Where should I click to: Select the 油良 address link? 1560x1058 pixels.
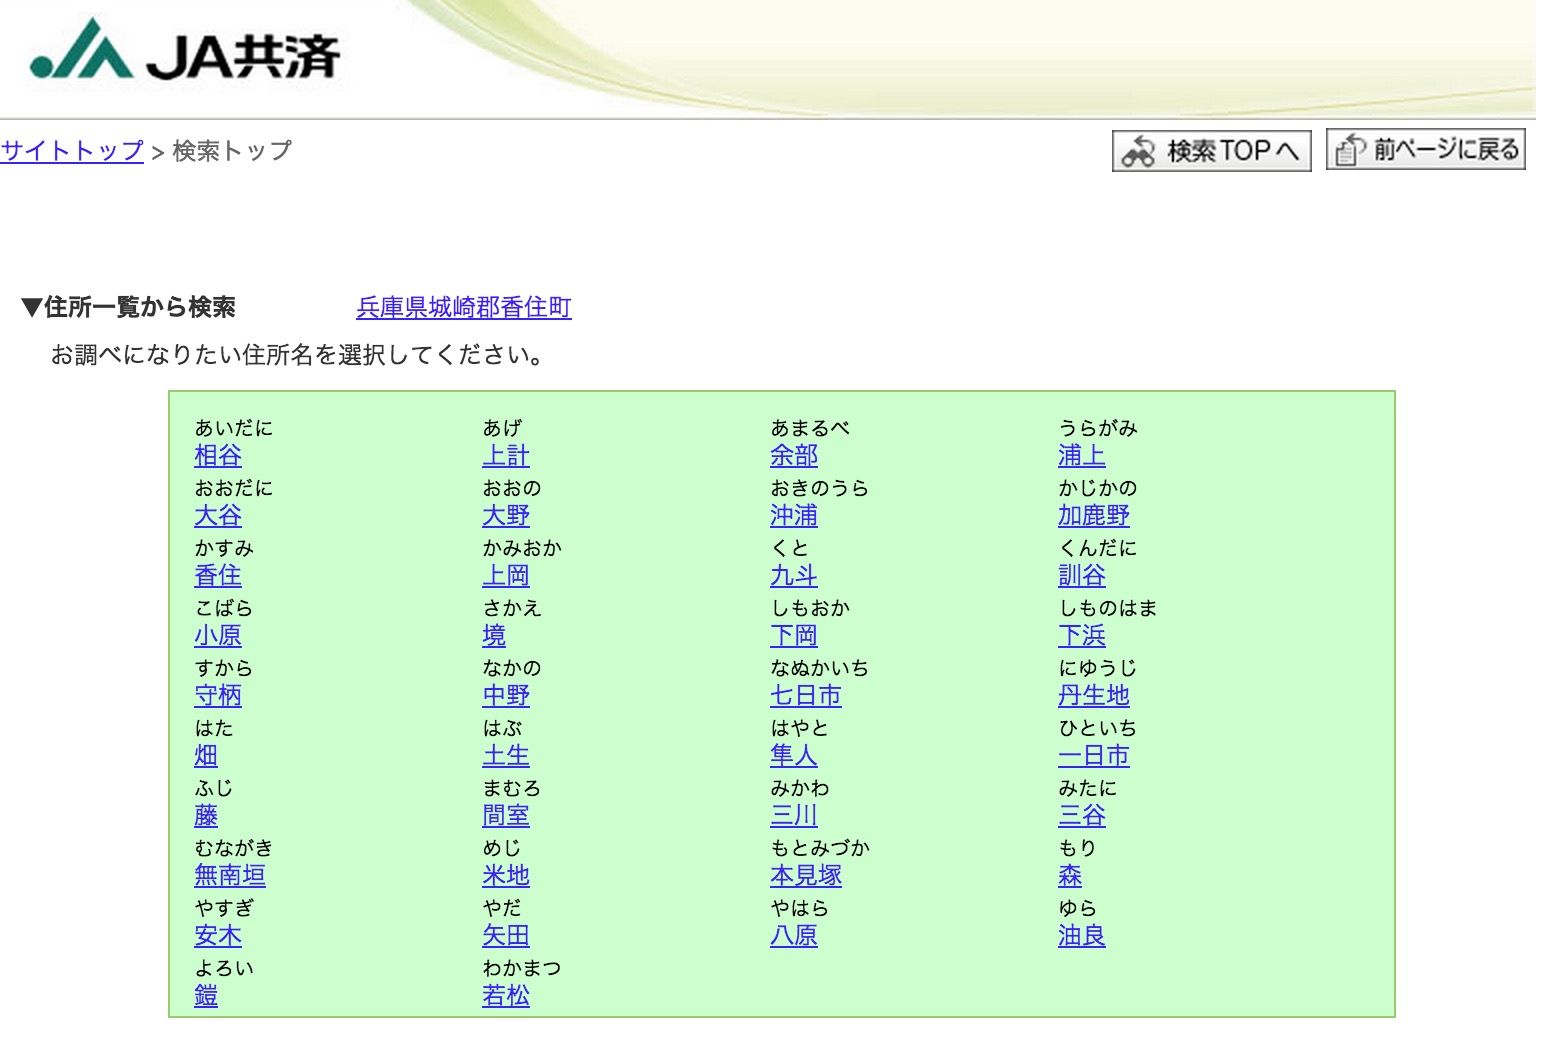tap(1082, 936)
